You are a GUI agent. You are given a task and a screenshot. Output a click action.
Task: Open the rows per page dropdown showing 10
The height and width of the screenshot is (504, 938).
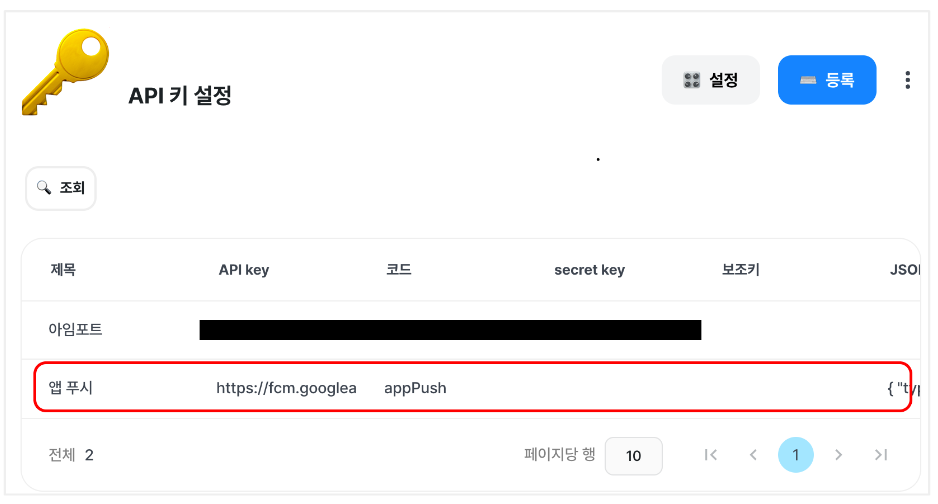tap(634, 456)
